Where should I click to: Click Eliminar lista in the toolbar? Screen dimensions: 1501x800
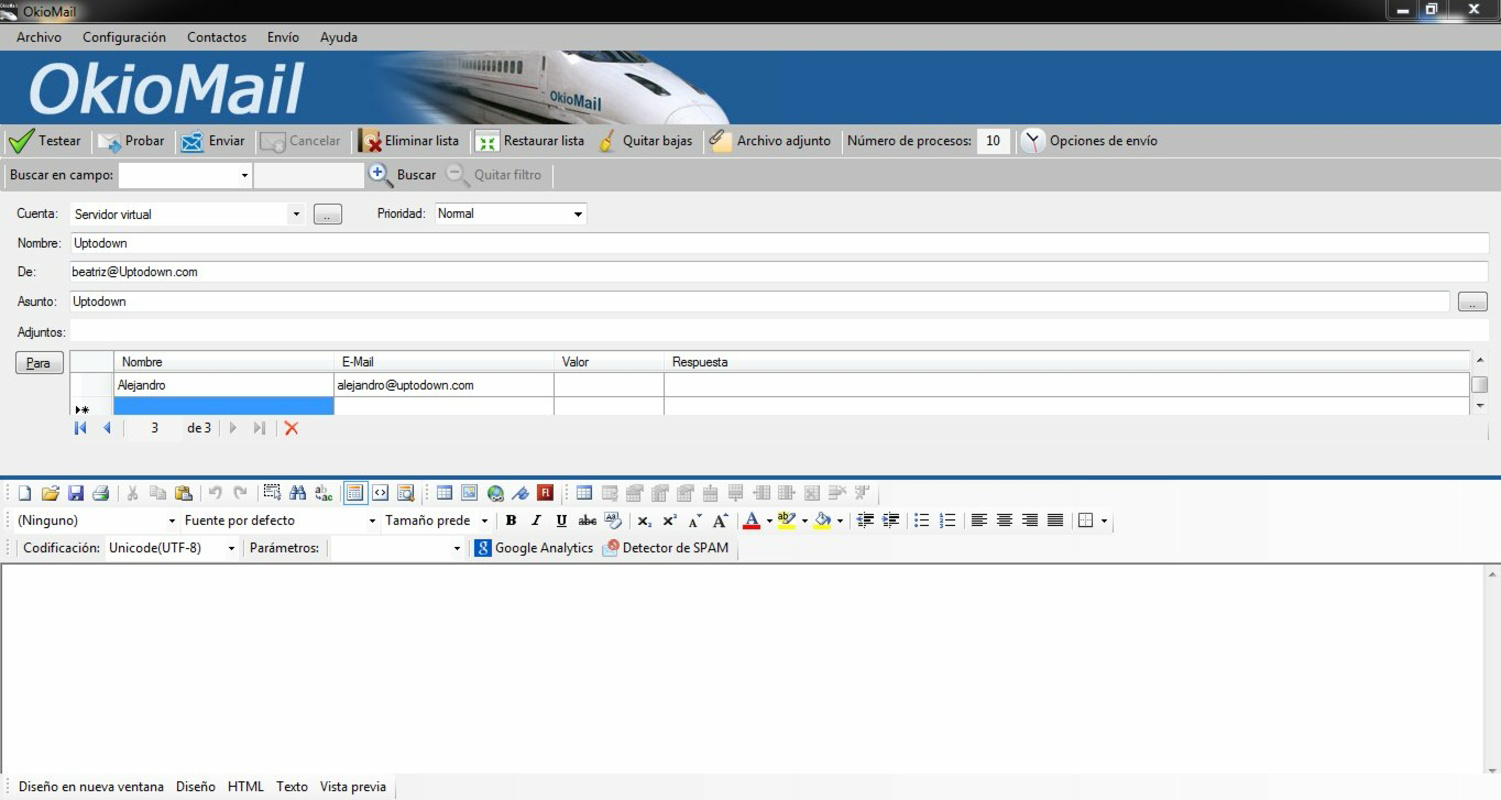tap(409, 141)
